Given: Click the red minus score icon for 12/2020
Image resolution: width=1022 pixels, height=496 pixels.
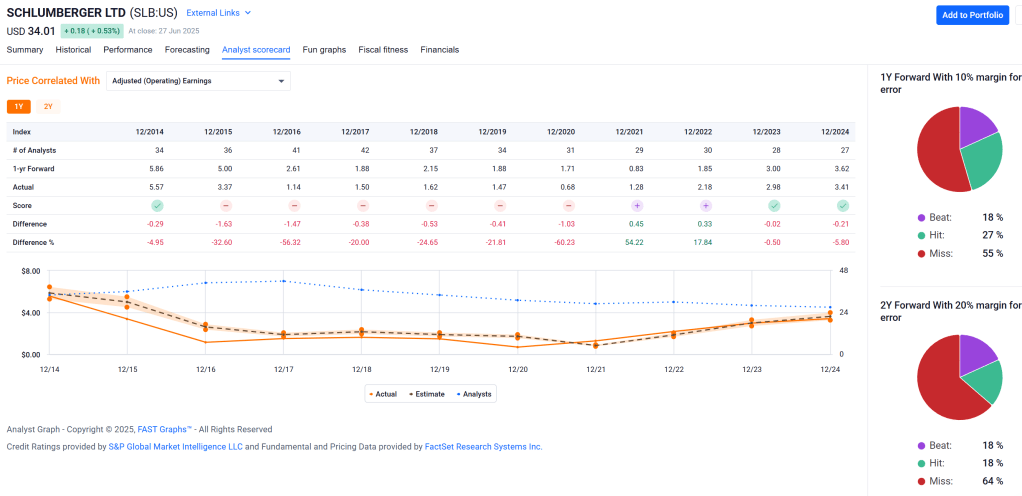Looking at the screenshot, I should (x=569, y=205).
